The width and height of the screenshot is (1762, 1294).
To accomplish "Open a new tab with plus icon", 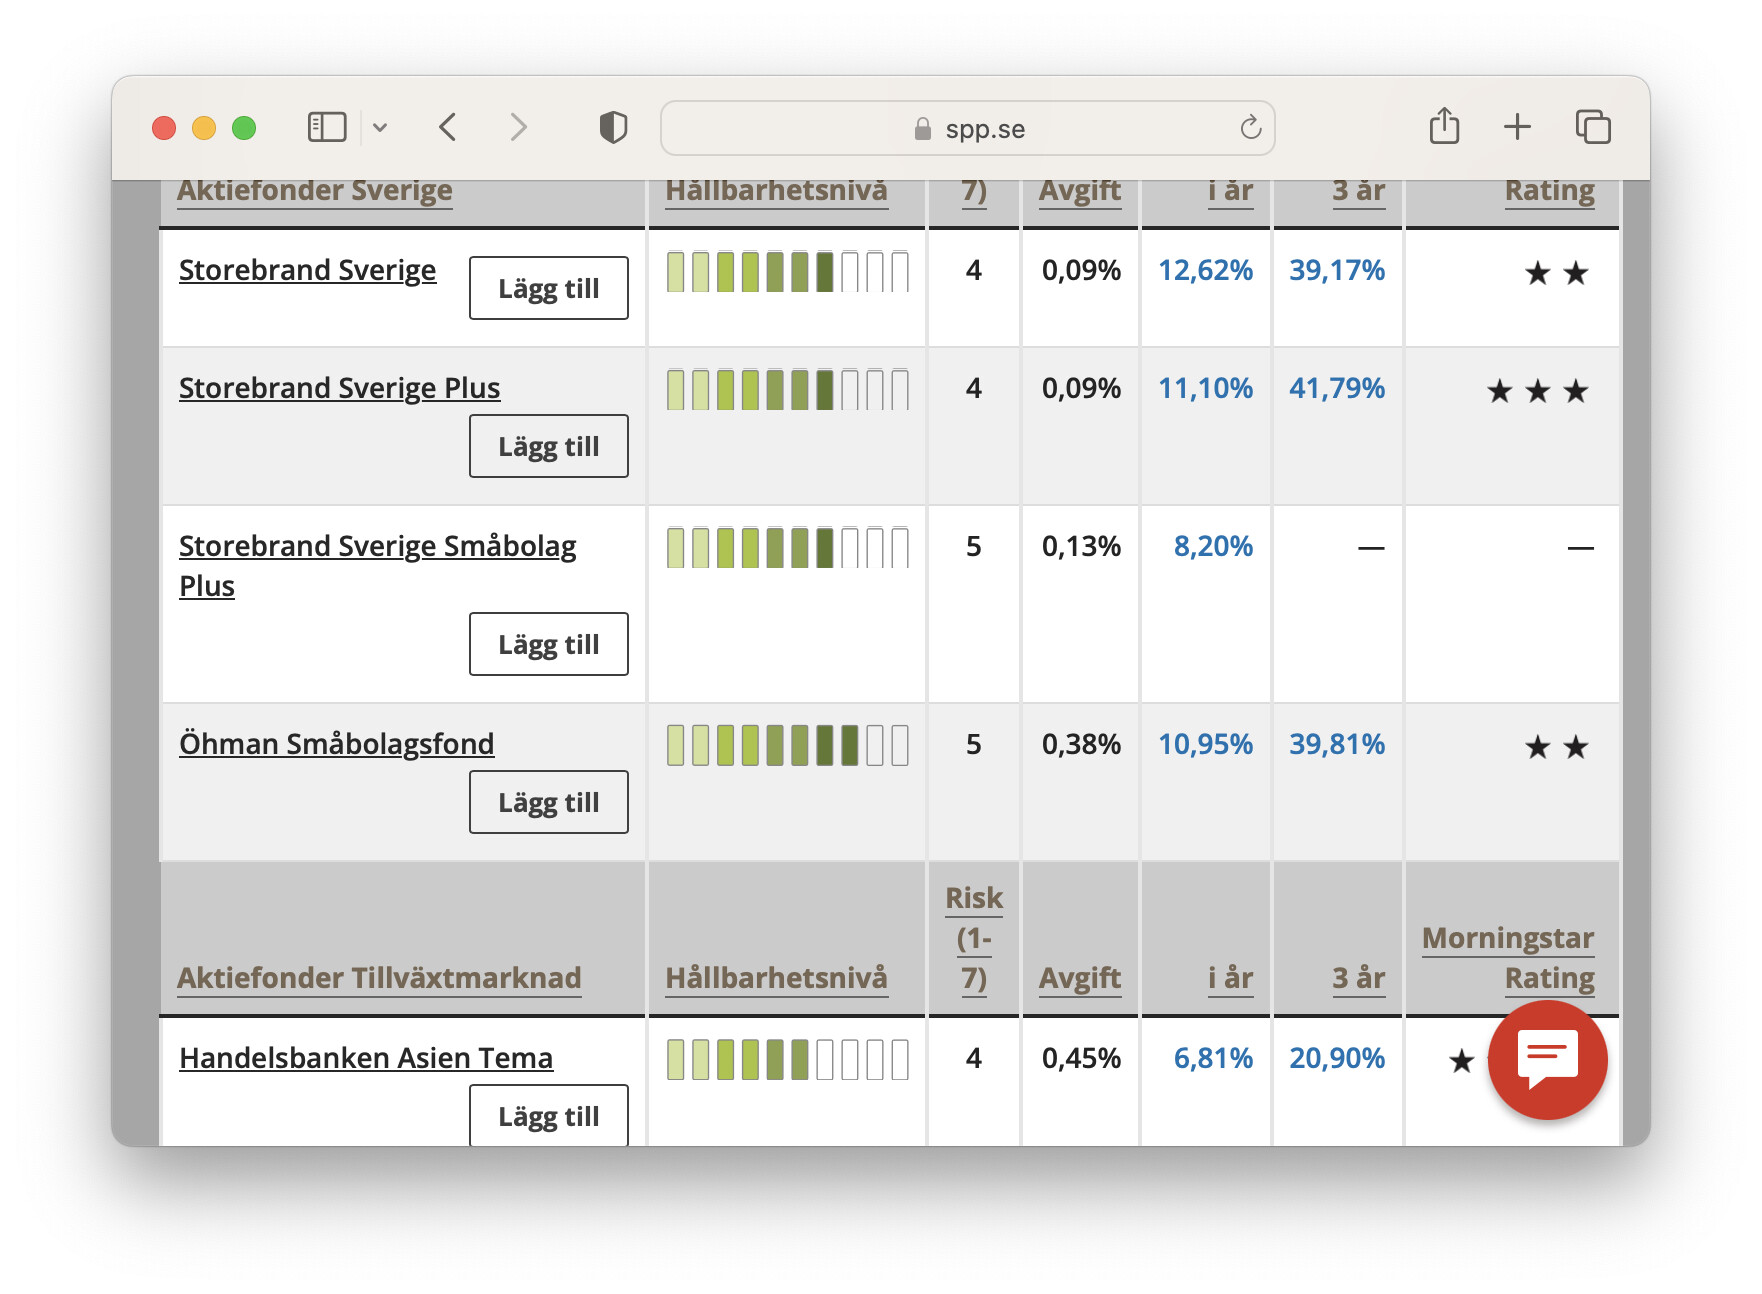I will pyautogui.click(x=1517, y=127).
